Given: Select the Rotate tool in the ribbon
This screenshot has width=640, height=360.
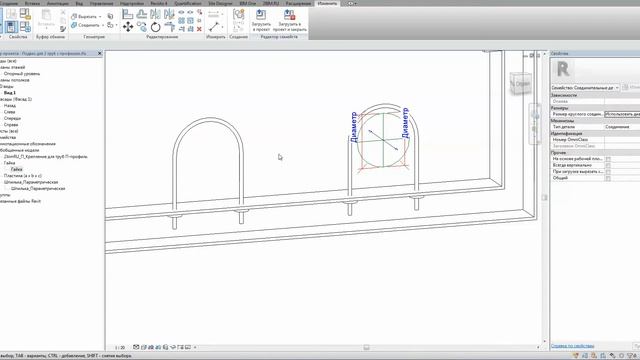Looking at the screenshot, I should click(156, 27).
